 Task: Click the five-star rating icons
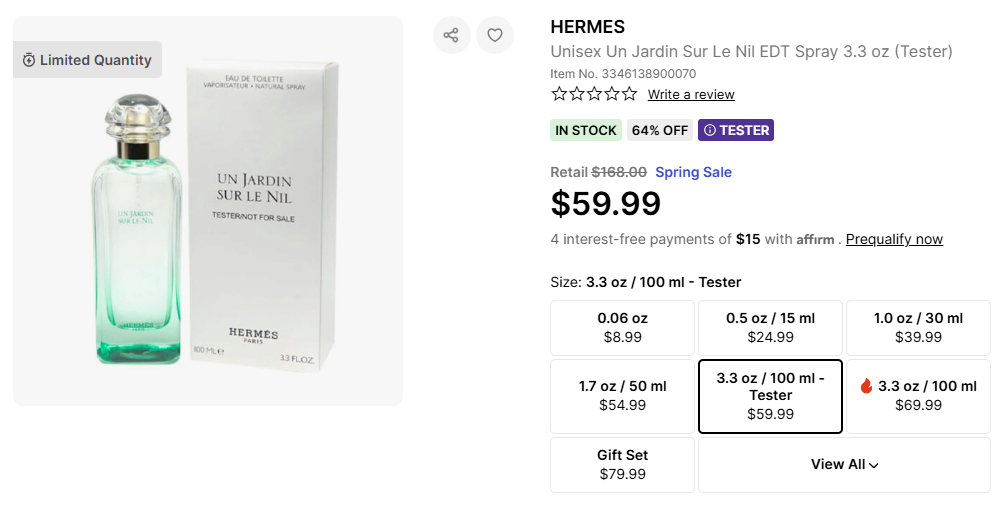pos(594,94)
